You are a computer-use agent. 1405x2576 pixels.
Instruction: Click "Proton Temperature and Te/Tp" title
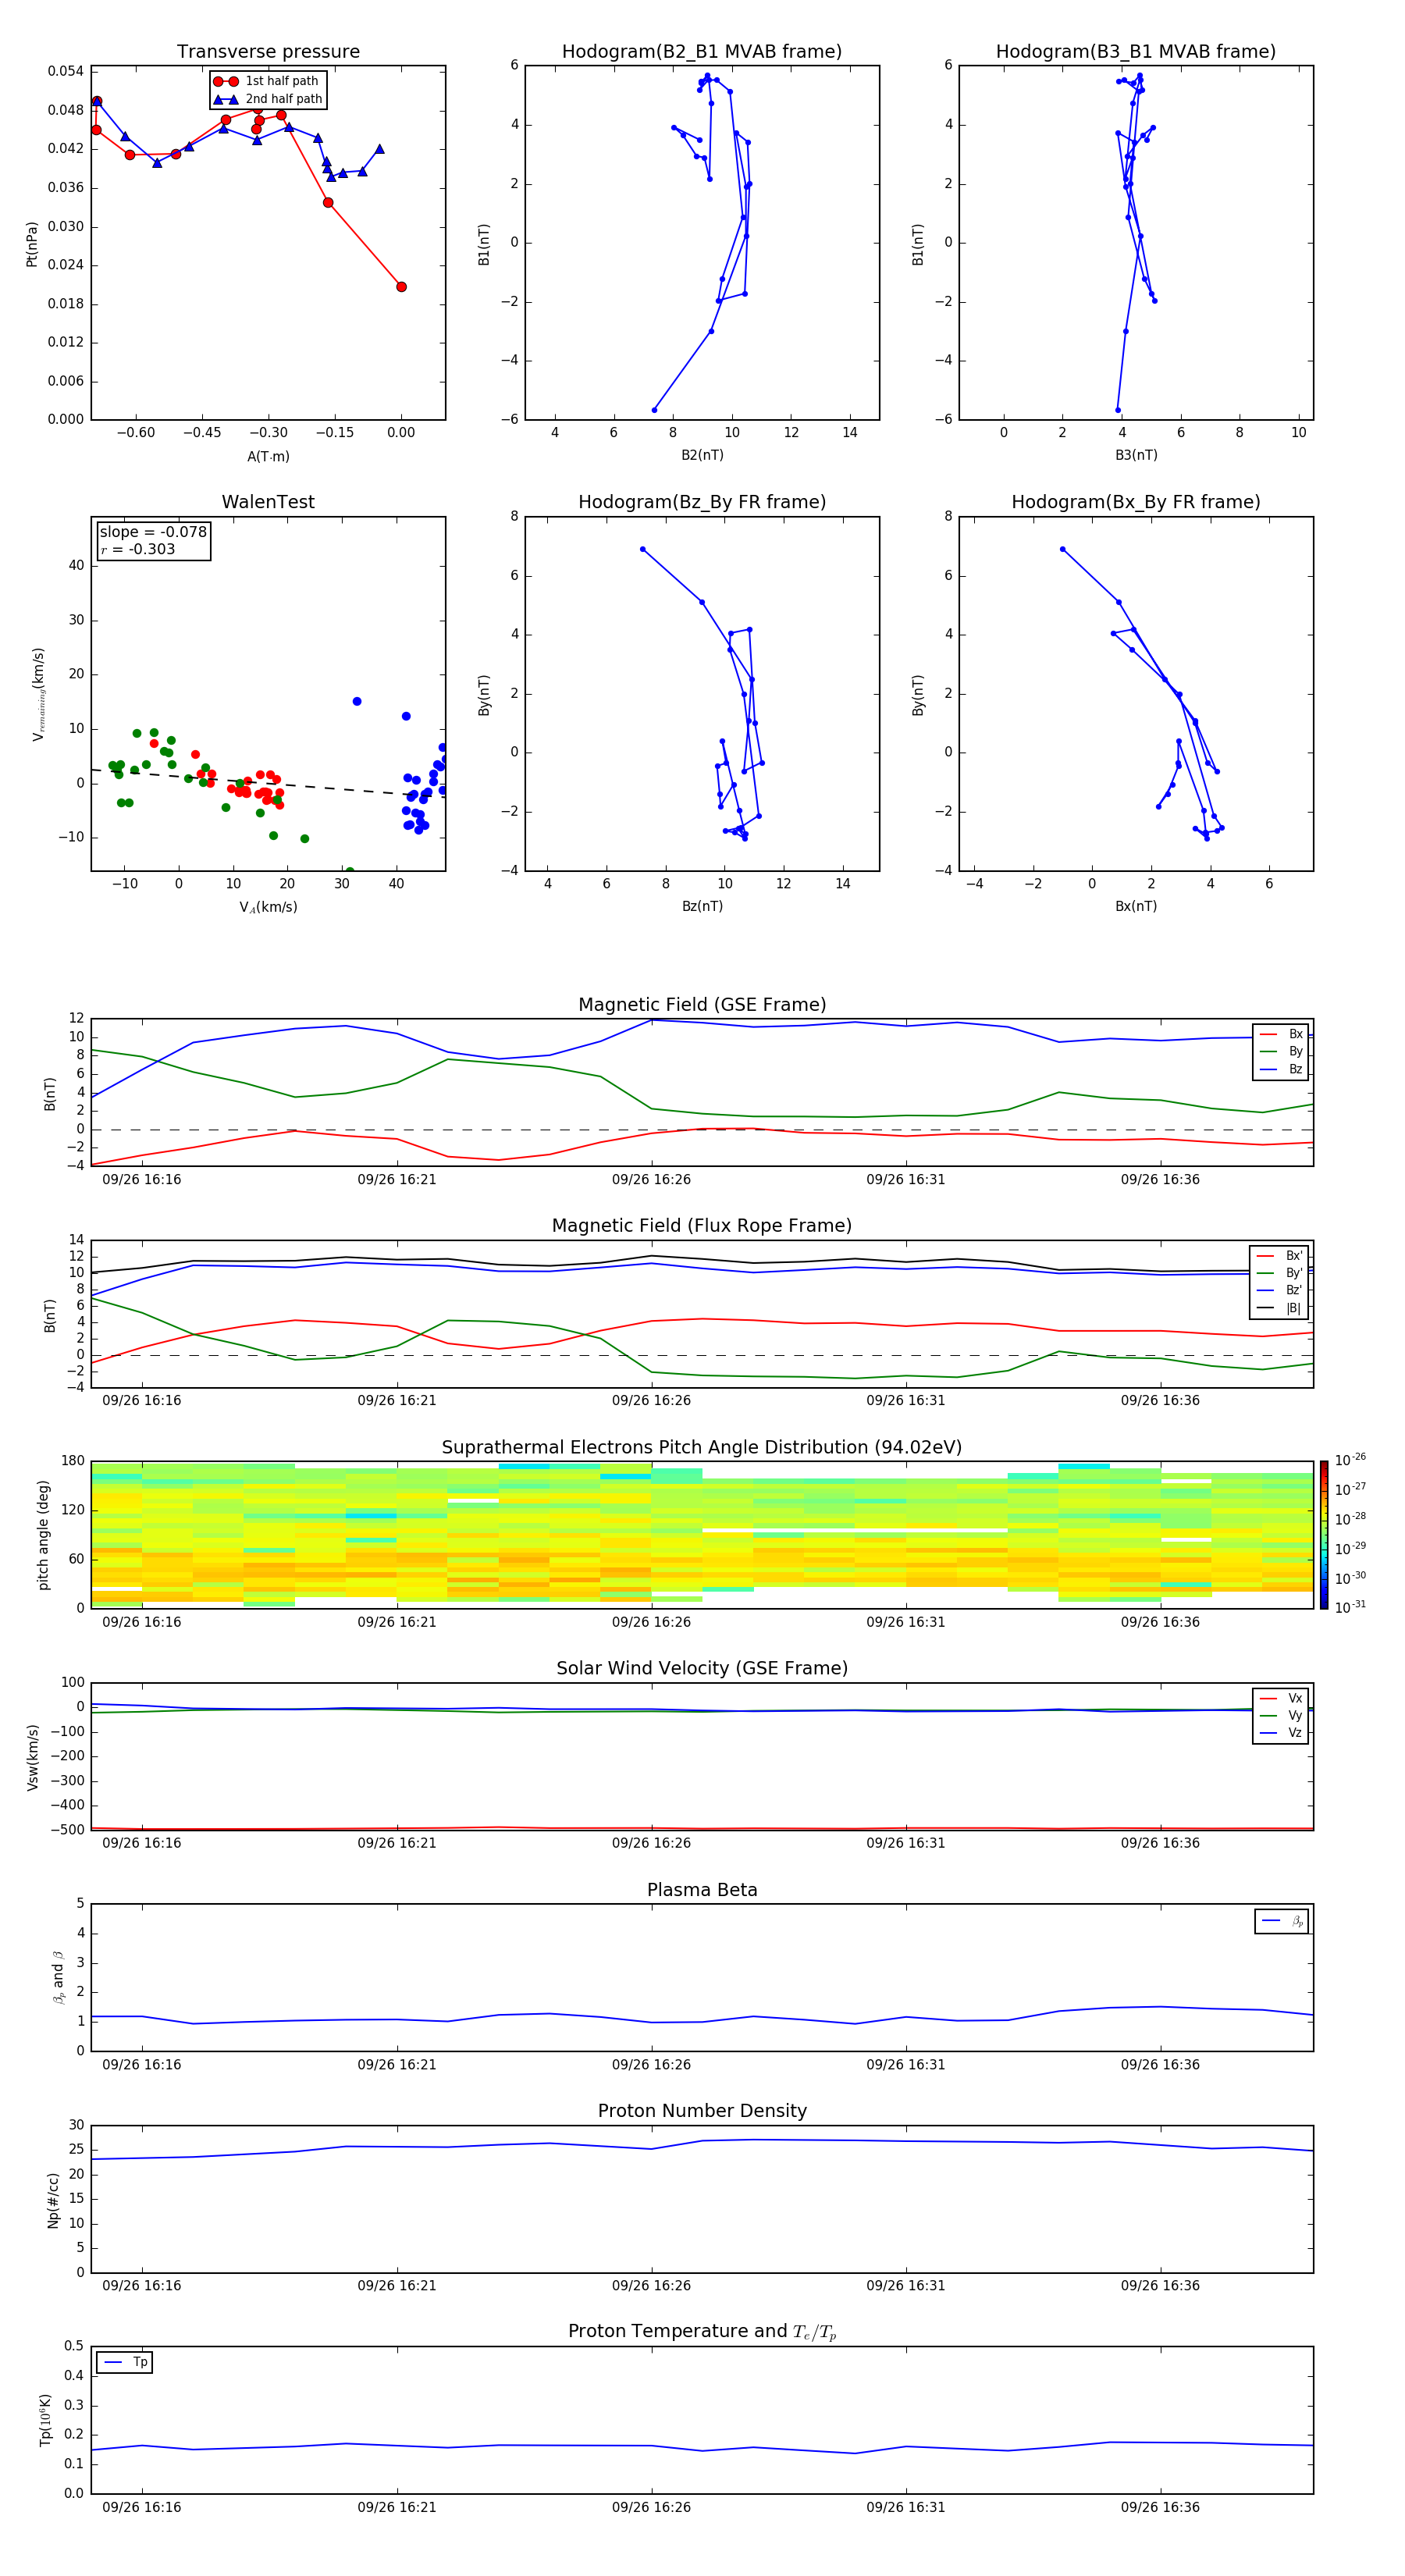click(x=702, y=2332)
